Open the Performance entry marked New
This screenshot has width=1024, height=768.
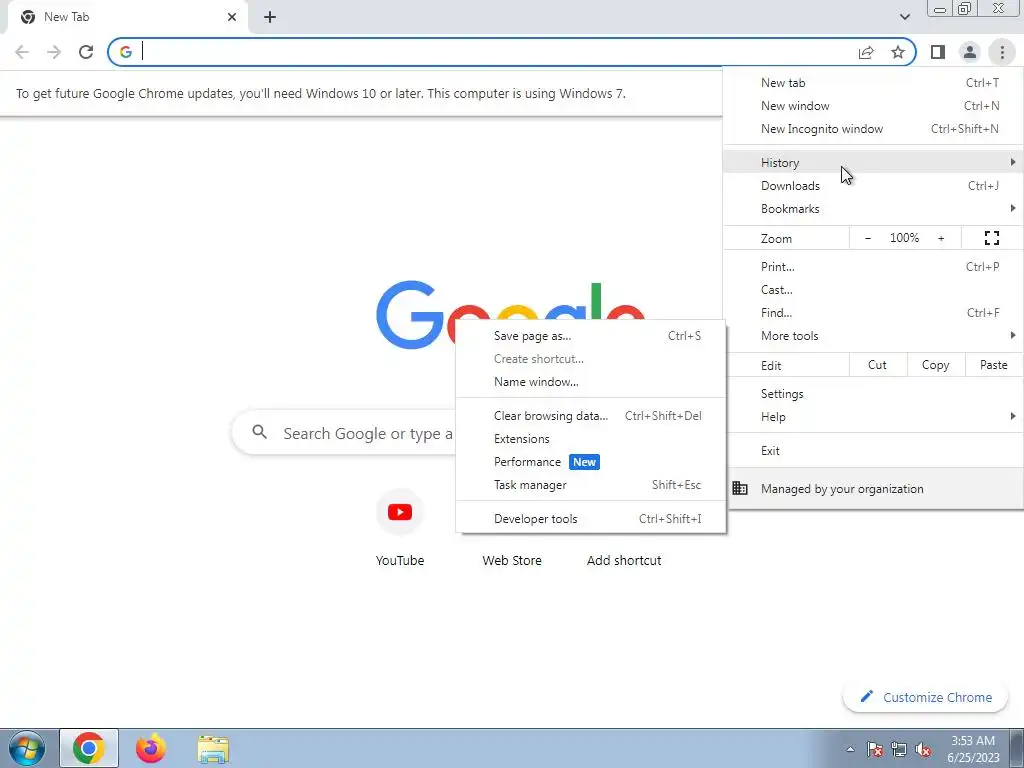(591, 462)
